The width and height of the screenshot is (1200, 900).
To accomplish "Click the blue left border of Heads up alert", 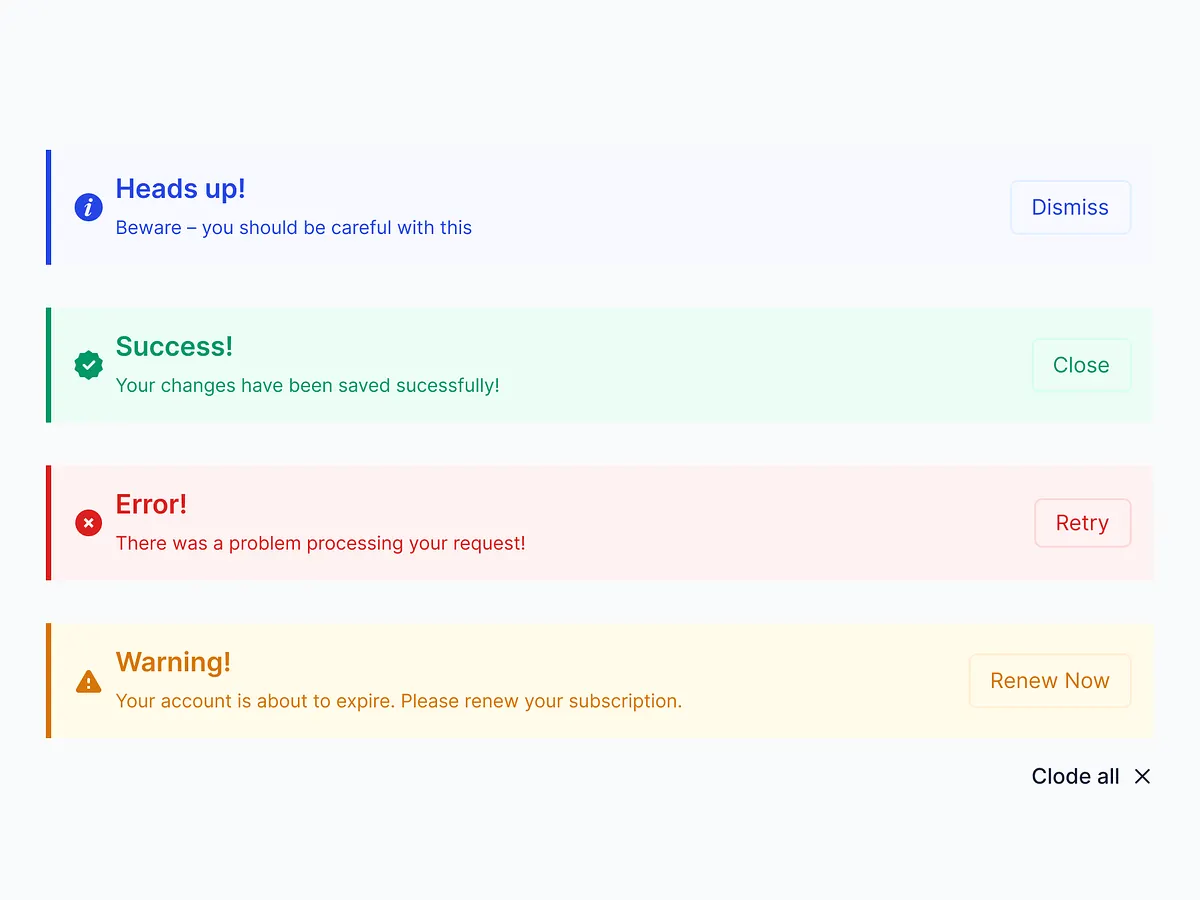I will [47, 207].
